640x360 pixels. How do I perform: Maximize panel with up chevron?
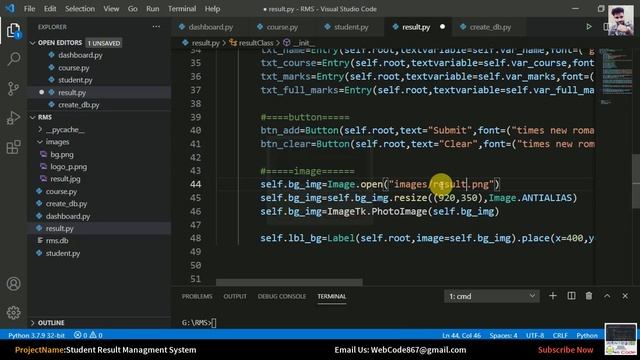click(x=607, y=296)
